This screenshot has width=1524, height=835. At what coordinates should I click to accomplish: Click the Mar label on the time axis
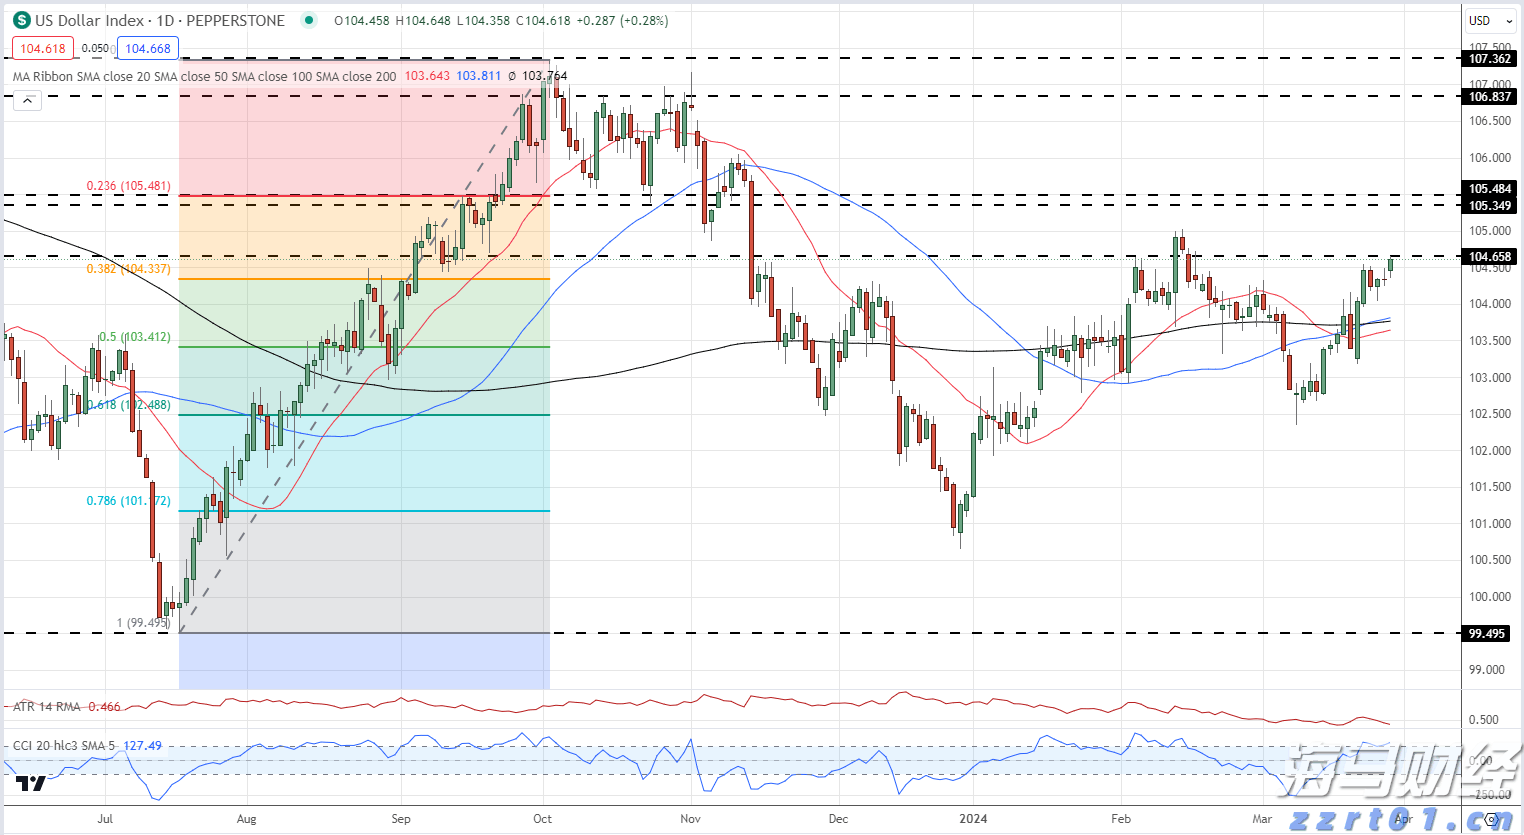1262,819
